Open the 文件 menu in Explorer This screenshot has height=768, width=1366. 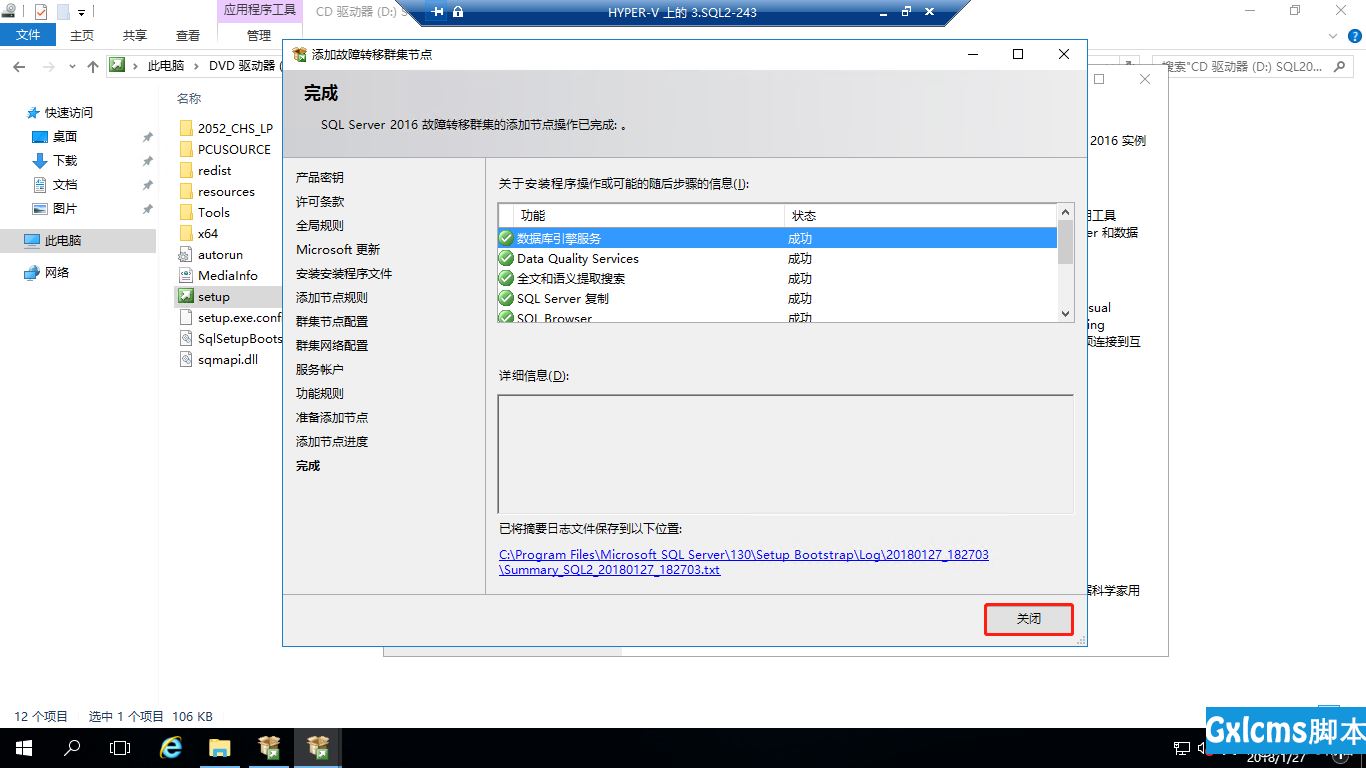(28, 35)
